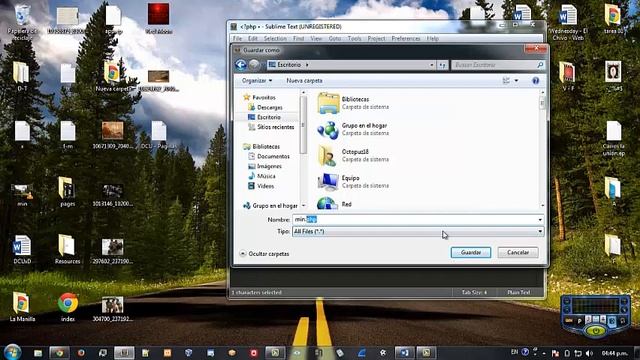Click the EN language indicator in the tray
The width and height of the screenshot is (640, 360).
click(514, 352)
